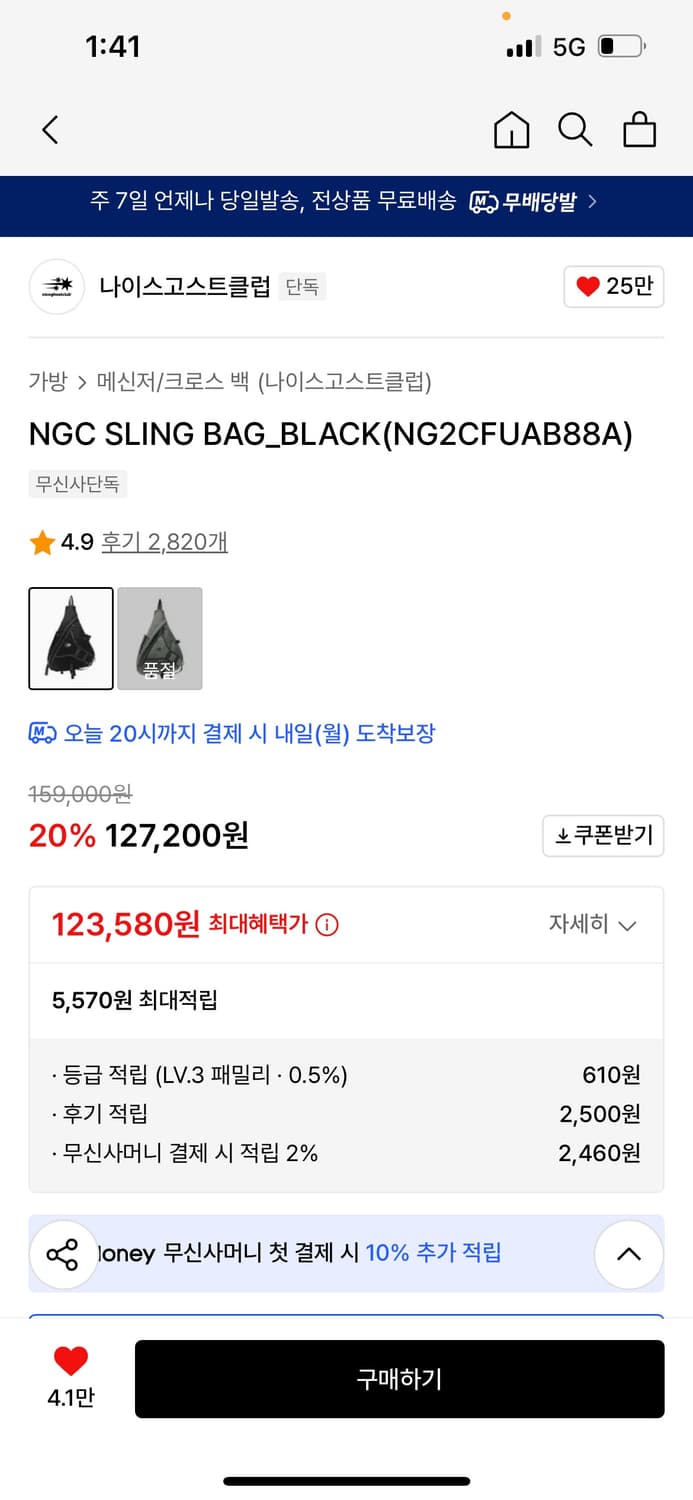Select the sold-out grey color option thumbnail
The width and height of the screenshot is (693, 1500).
pyautogui.click(x=160, y=638)
